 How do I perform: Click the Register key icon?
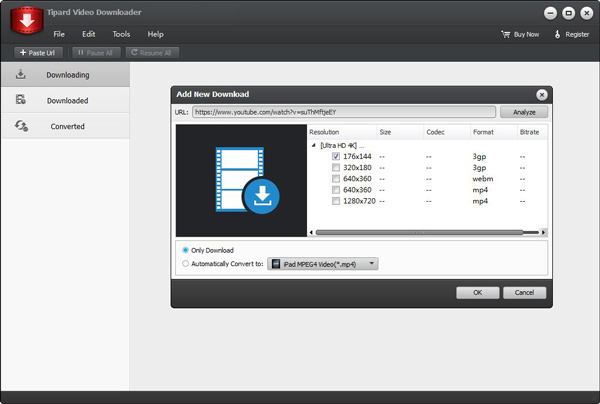tap(557, 34)
